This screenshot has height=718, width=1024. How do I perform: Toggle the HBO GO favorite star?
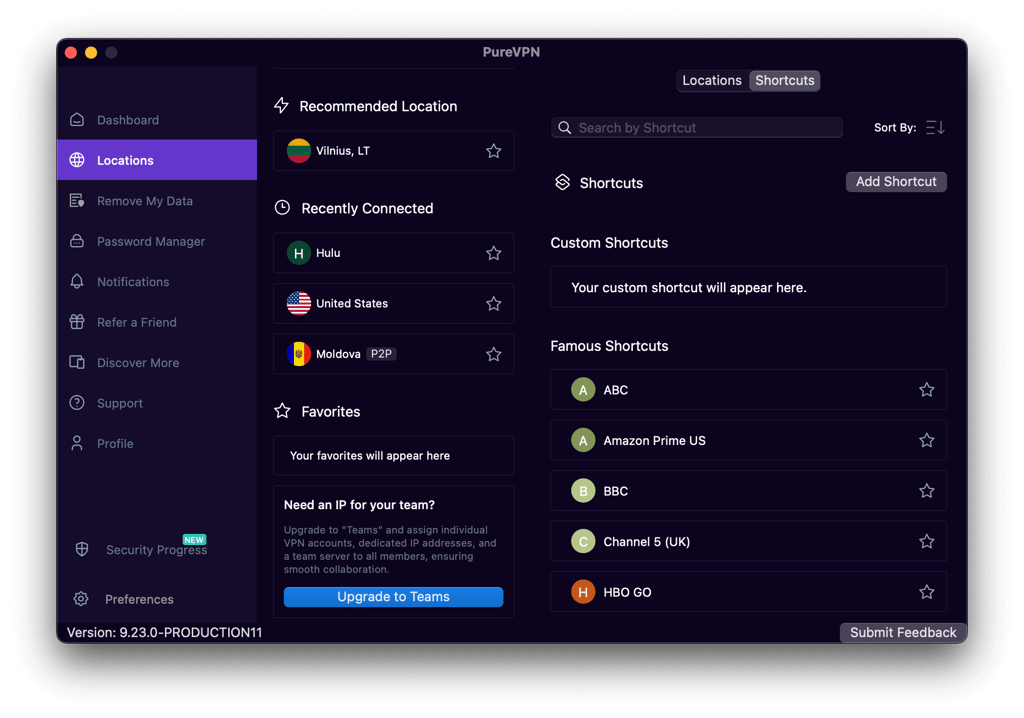point(927,593)
